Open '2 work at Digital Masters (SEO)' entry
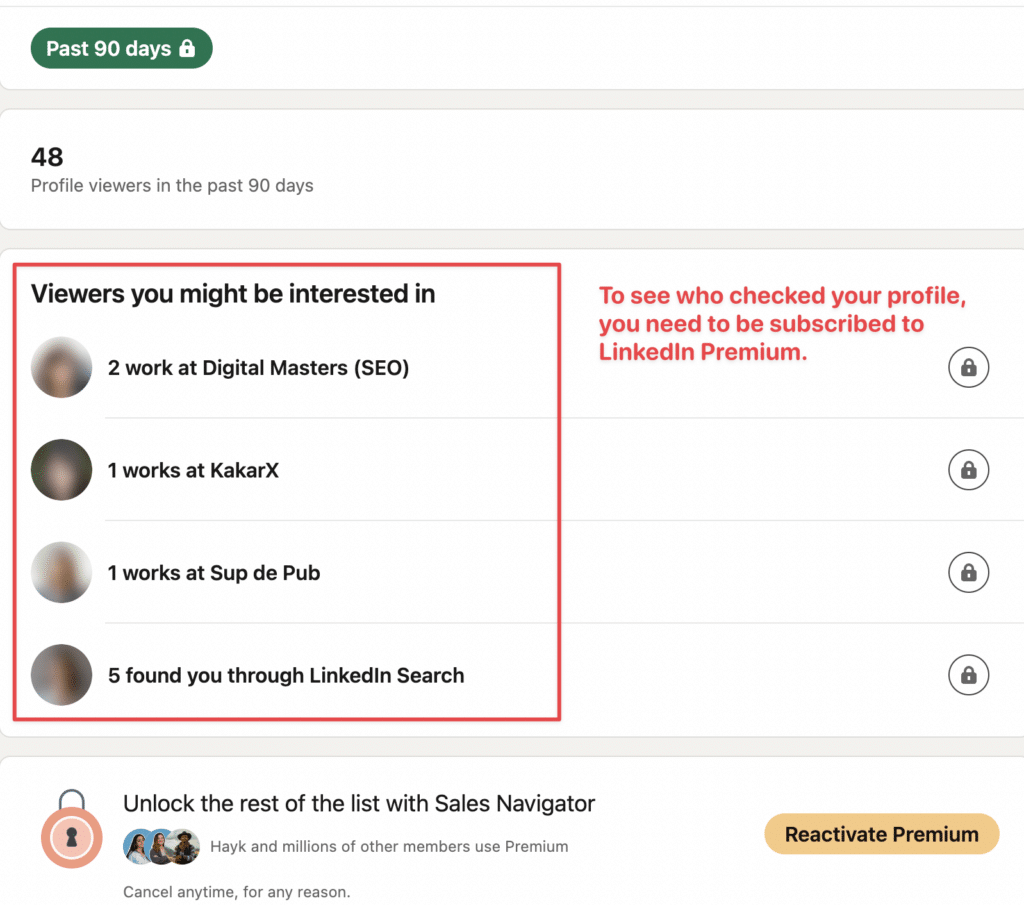 click(259, 368)
